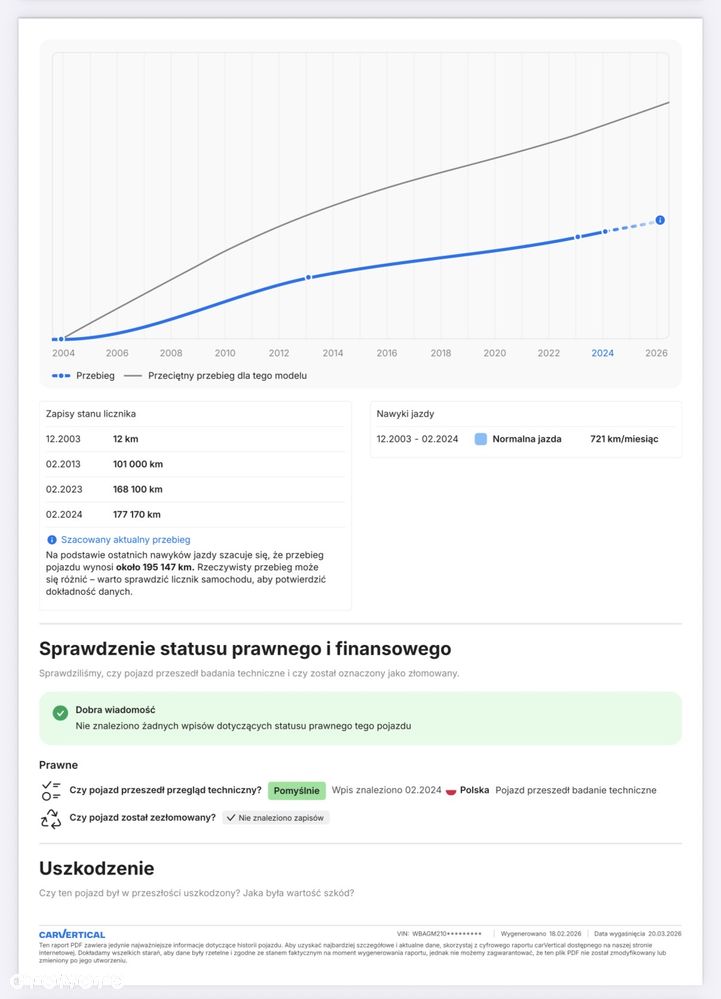Click the info marker at the chart's 2026 endpoint
Viewport: 721px width, 999px height.
(x=660, y=220)
